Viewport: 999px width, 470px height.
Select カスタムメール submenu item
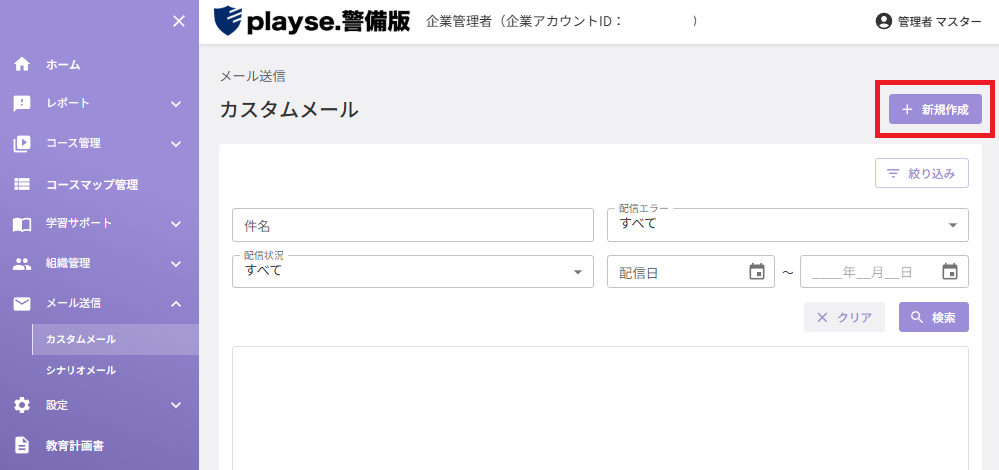(115, 339)
